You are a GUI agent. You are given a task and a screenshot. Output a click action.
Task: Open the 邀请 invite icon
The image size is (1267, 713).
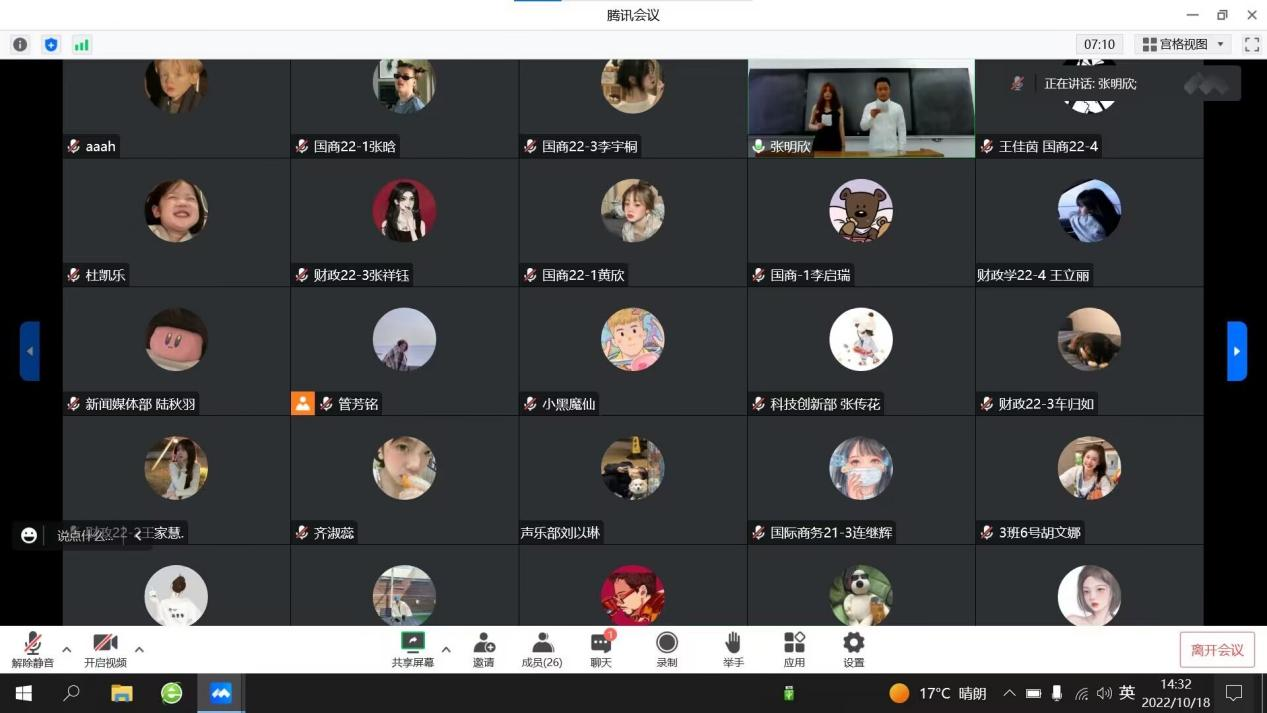point(484,648)
